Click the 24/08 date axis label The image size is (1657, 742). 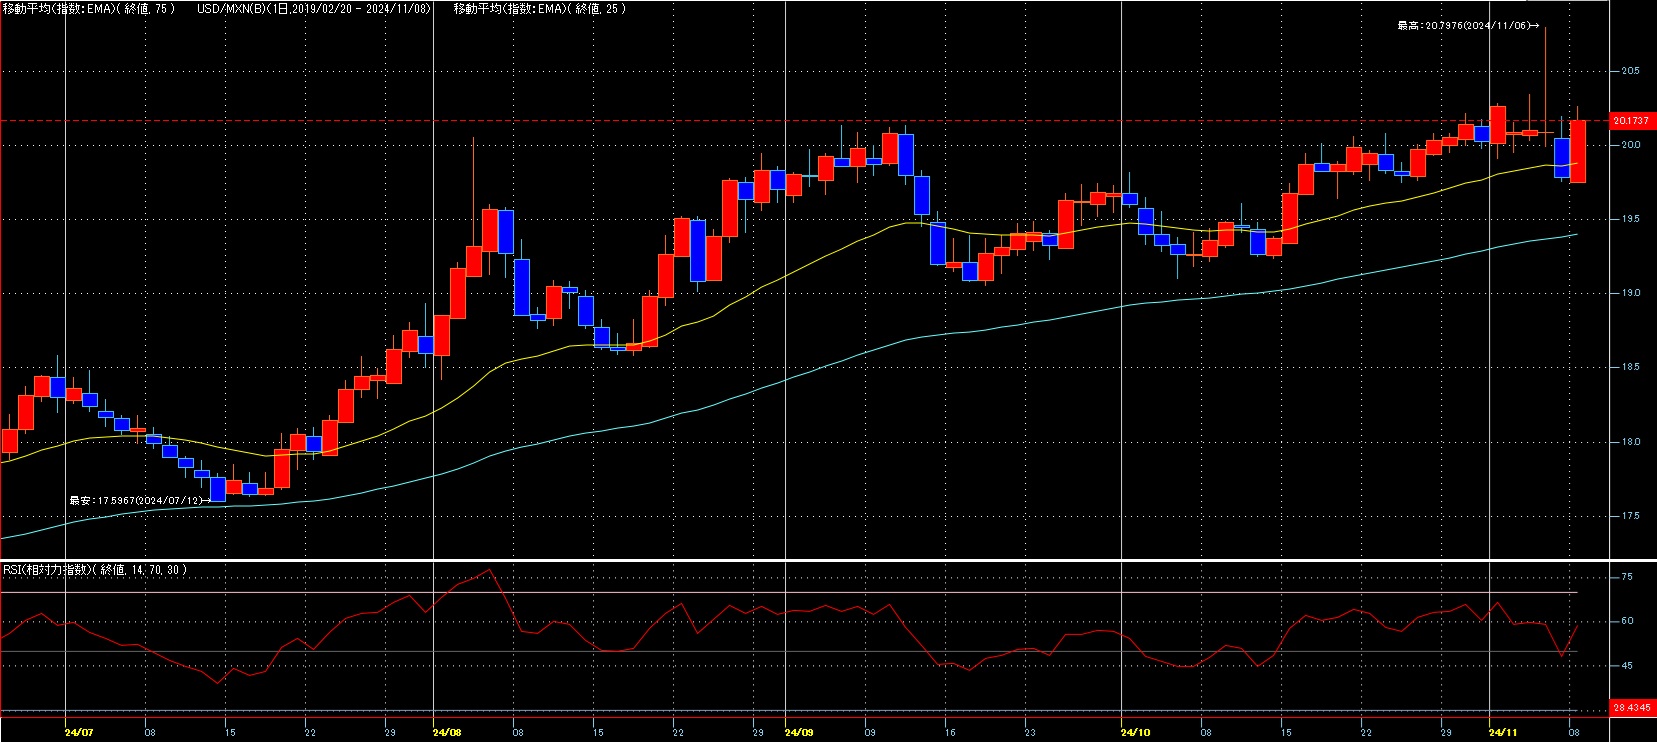coord(448,733)
